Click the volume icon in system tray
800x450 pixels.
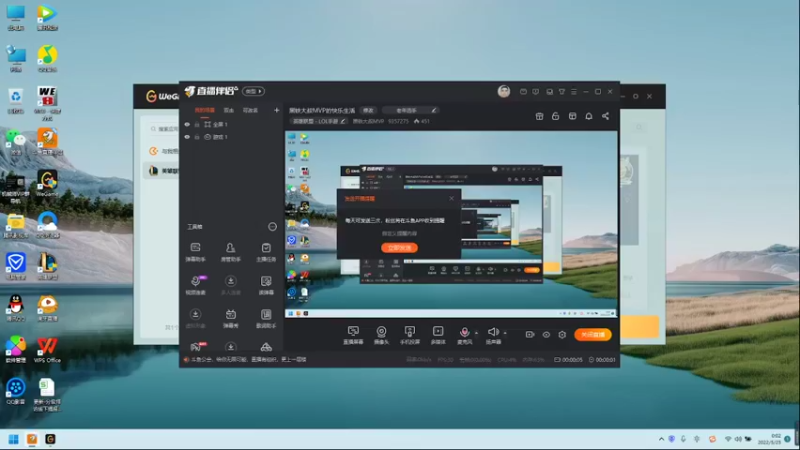[738, 439]
